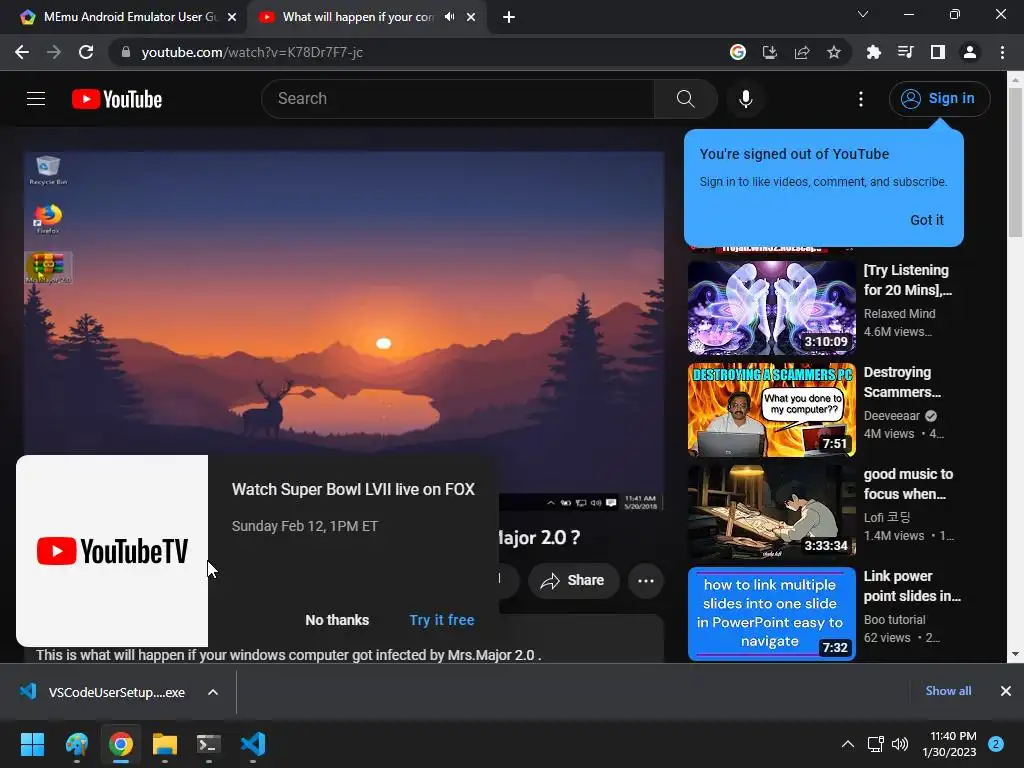The height and width of the screenshot is (768, 1024).
Task: Click the browser forward arrow
Action: pyautogui.click(x=54, y=52)
